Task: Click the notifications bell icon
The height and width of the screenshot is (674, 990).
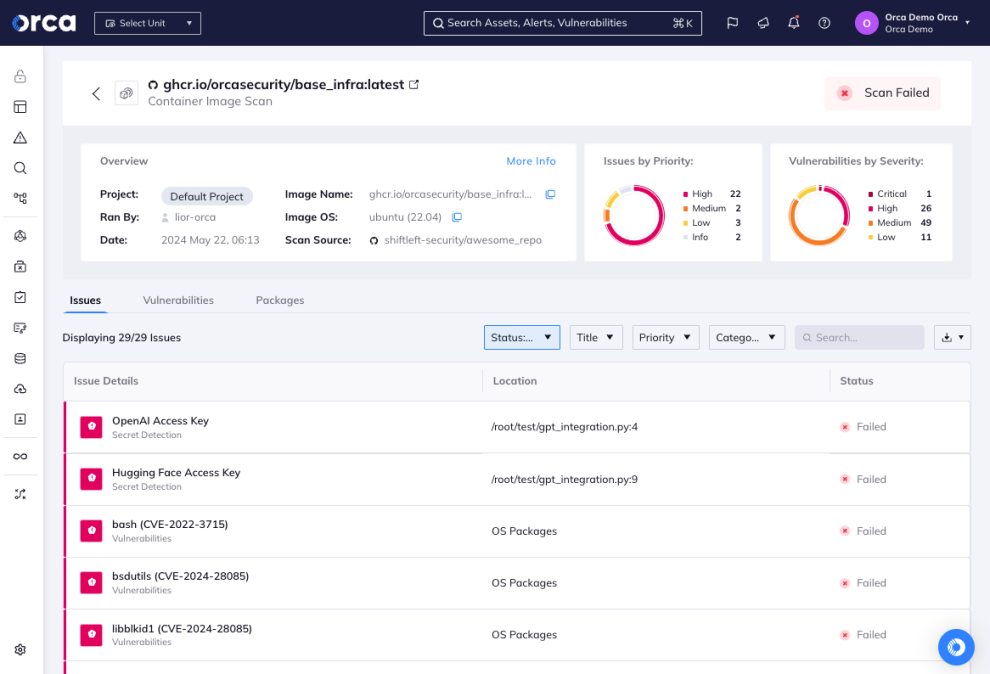Action: pos(793,23)
